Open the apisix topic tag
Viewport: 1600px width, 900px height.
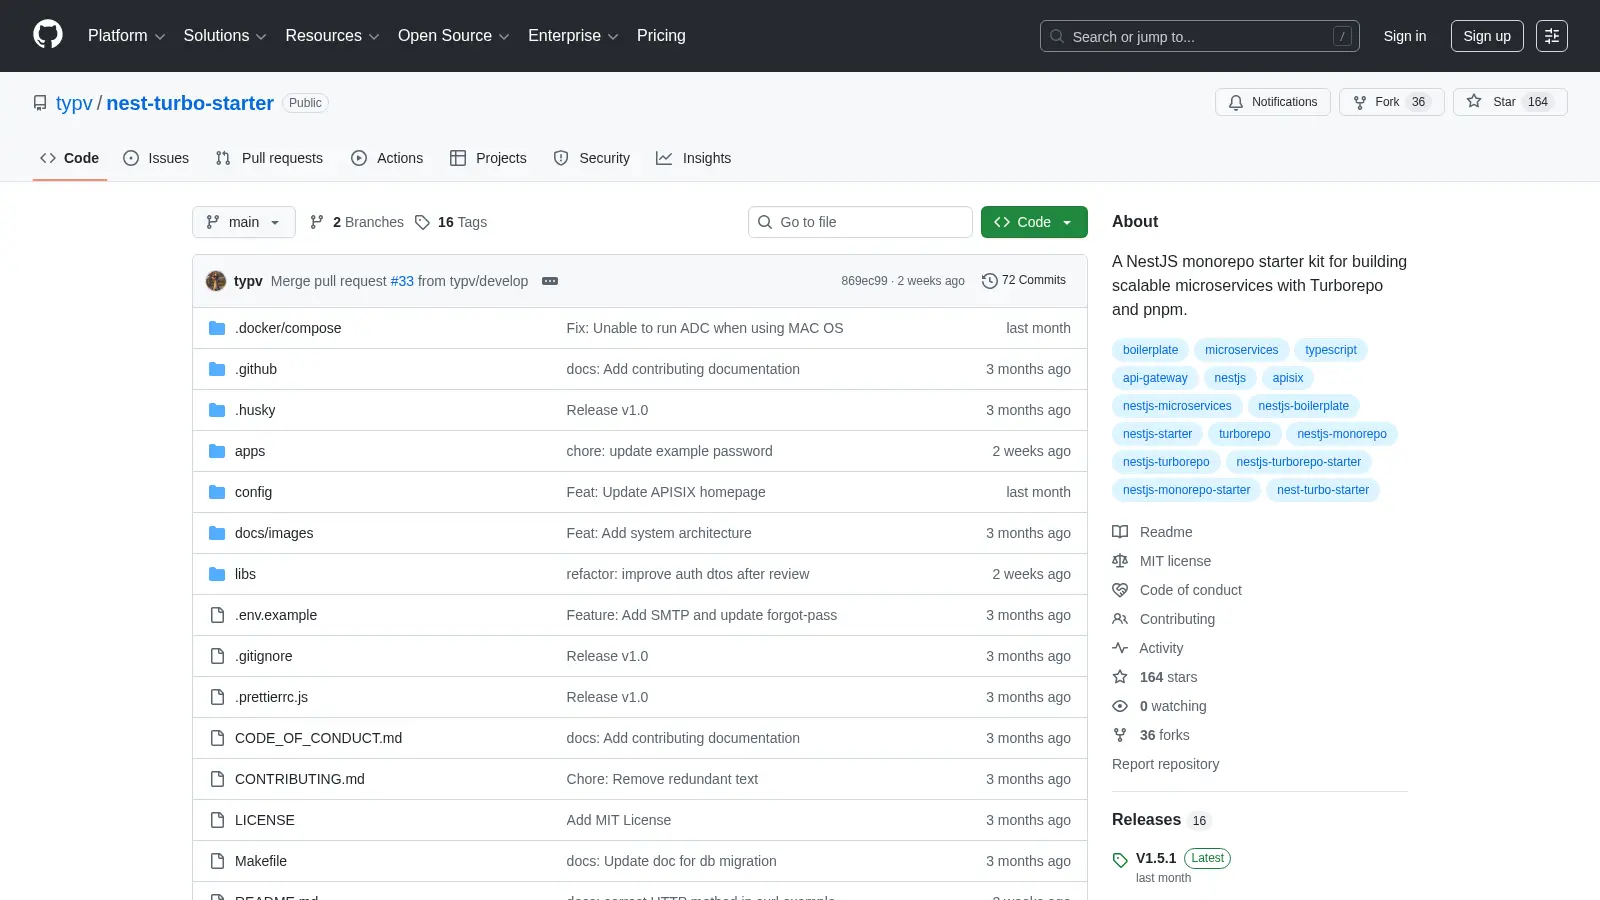tap(1288, 378)
